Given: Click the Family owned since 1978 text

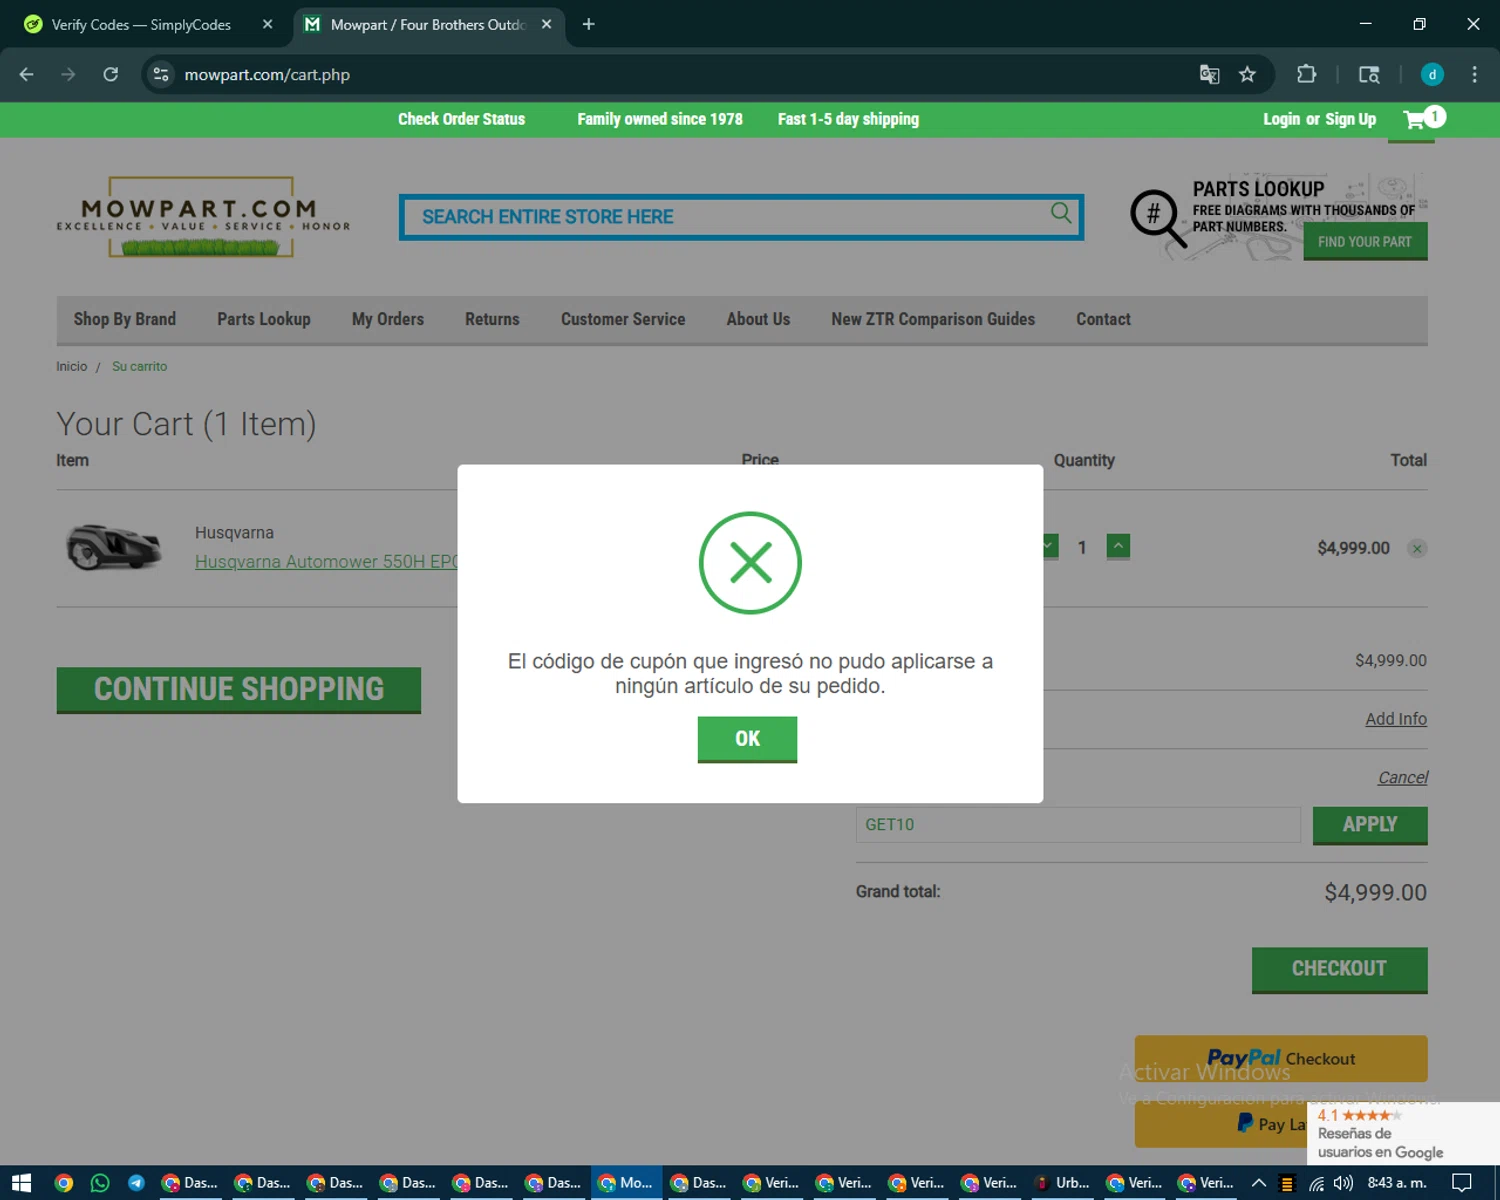Looking at the screenshot, I should click(660, 119).
